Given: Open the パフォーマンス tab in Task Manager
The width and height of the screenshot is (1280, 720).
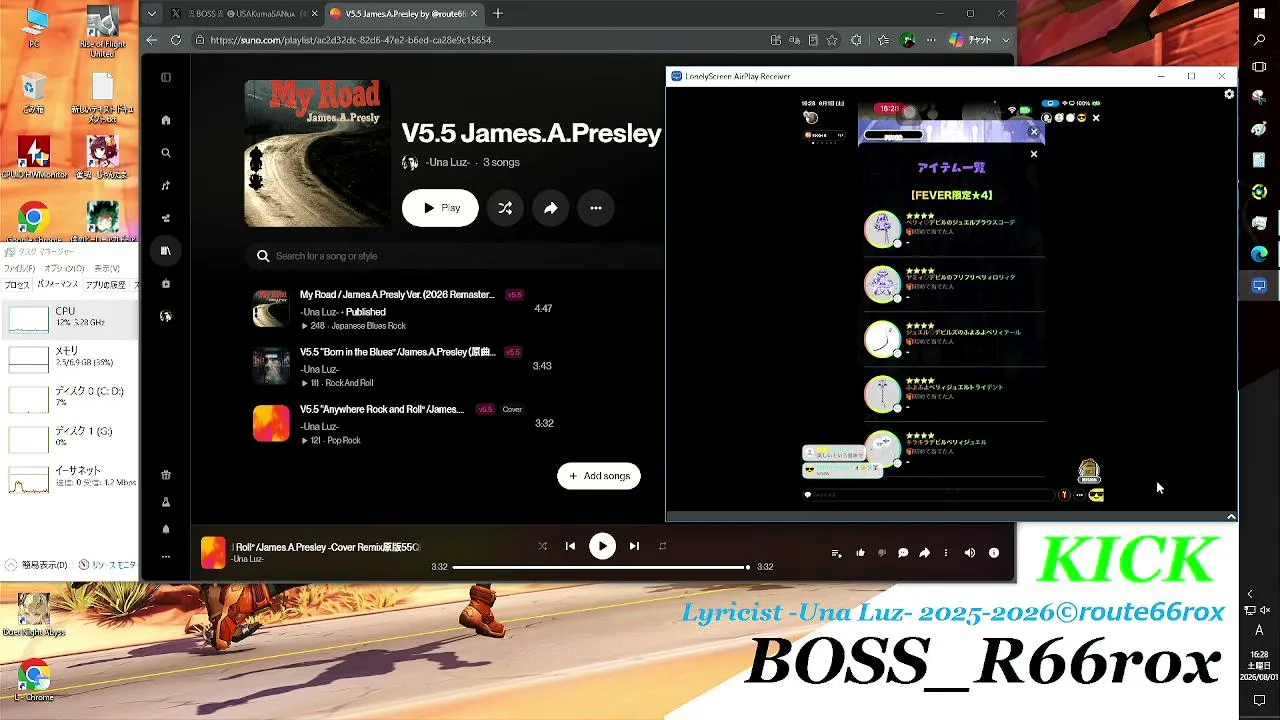Looking at the screenshot, I should point(57,286).
